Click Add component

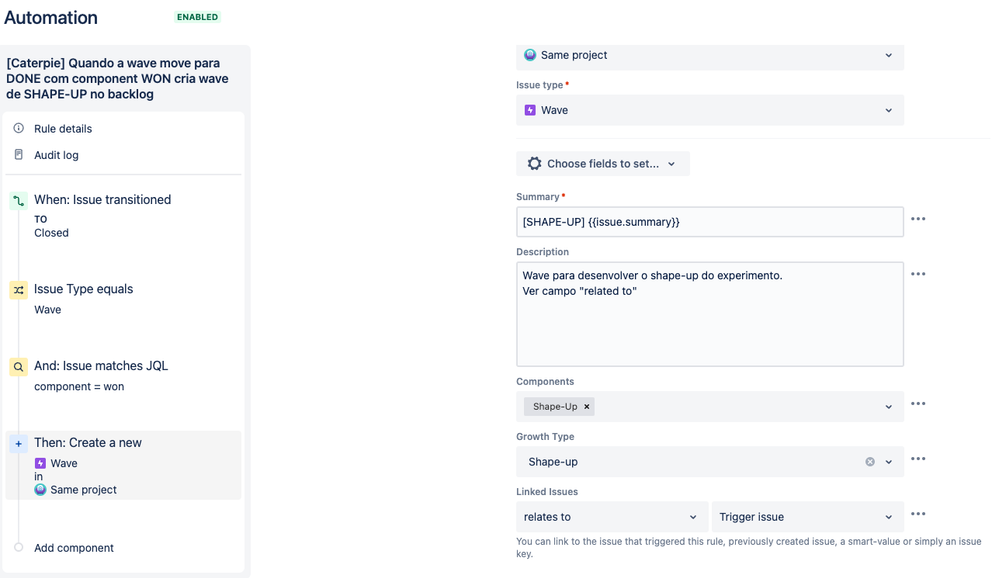(x=74, y=547)
